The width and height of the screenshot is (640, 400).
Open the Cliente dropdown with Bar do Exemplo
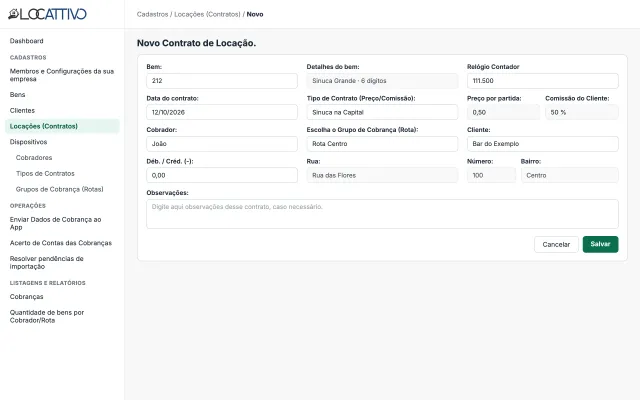(x=543, y=144)
